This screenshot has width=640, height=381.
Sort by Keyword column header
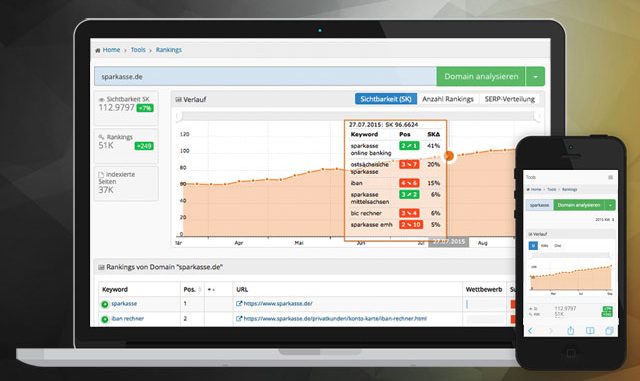coord(115,289)
